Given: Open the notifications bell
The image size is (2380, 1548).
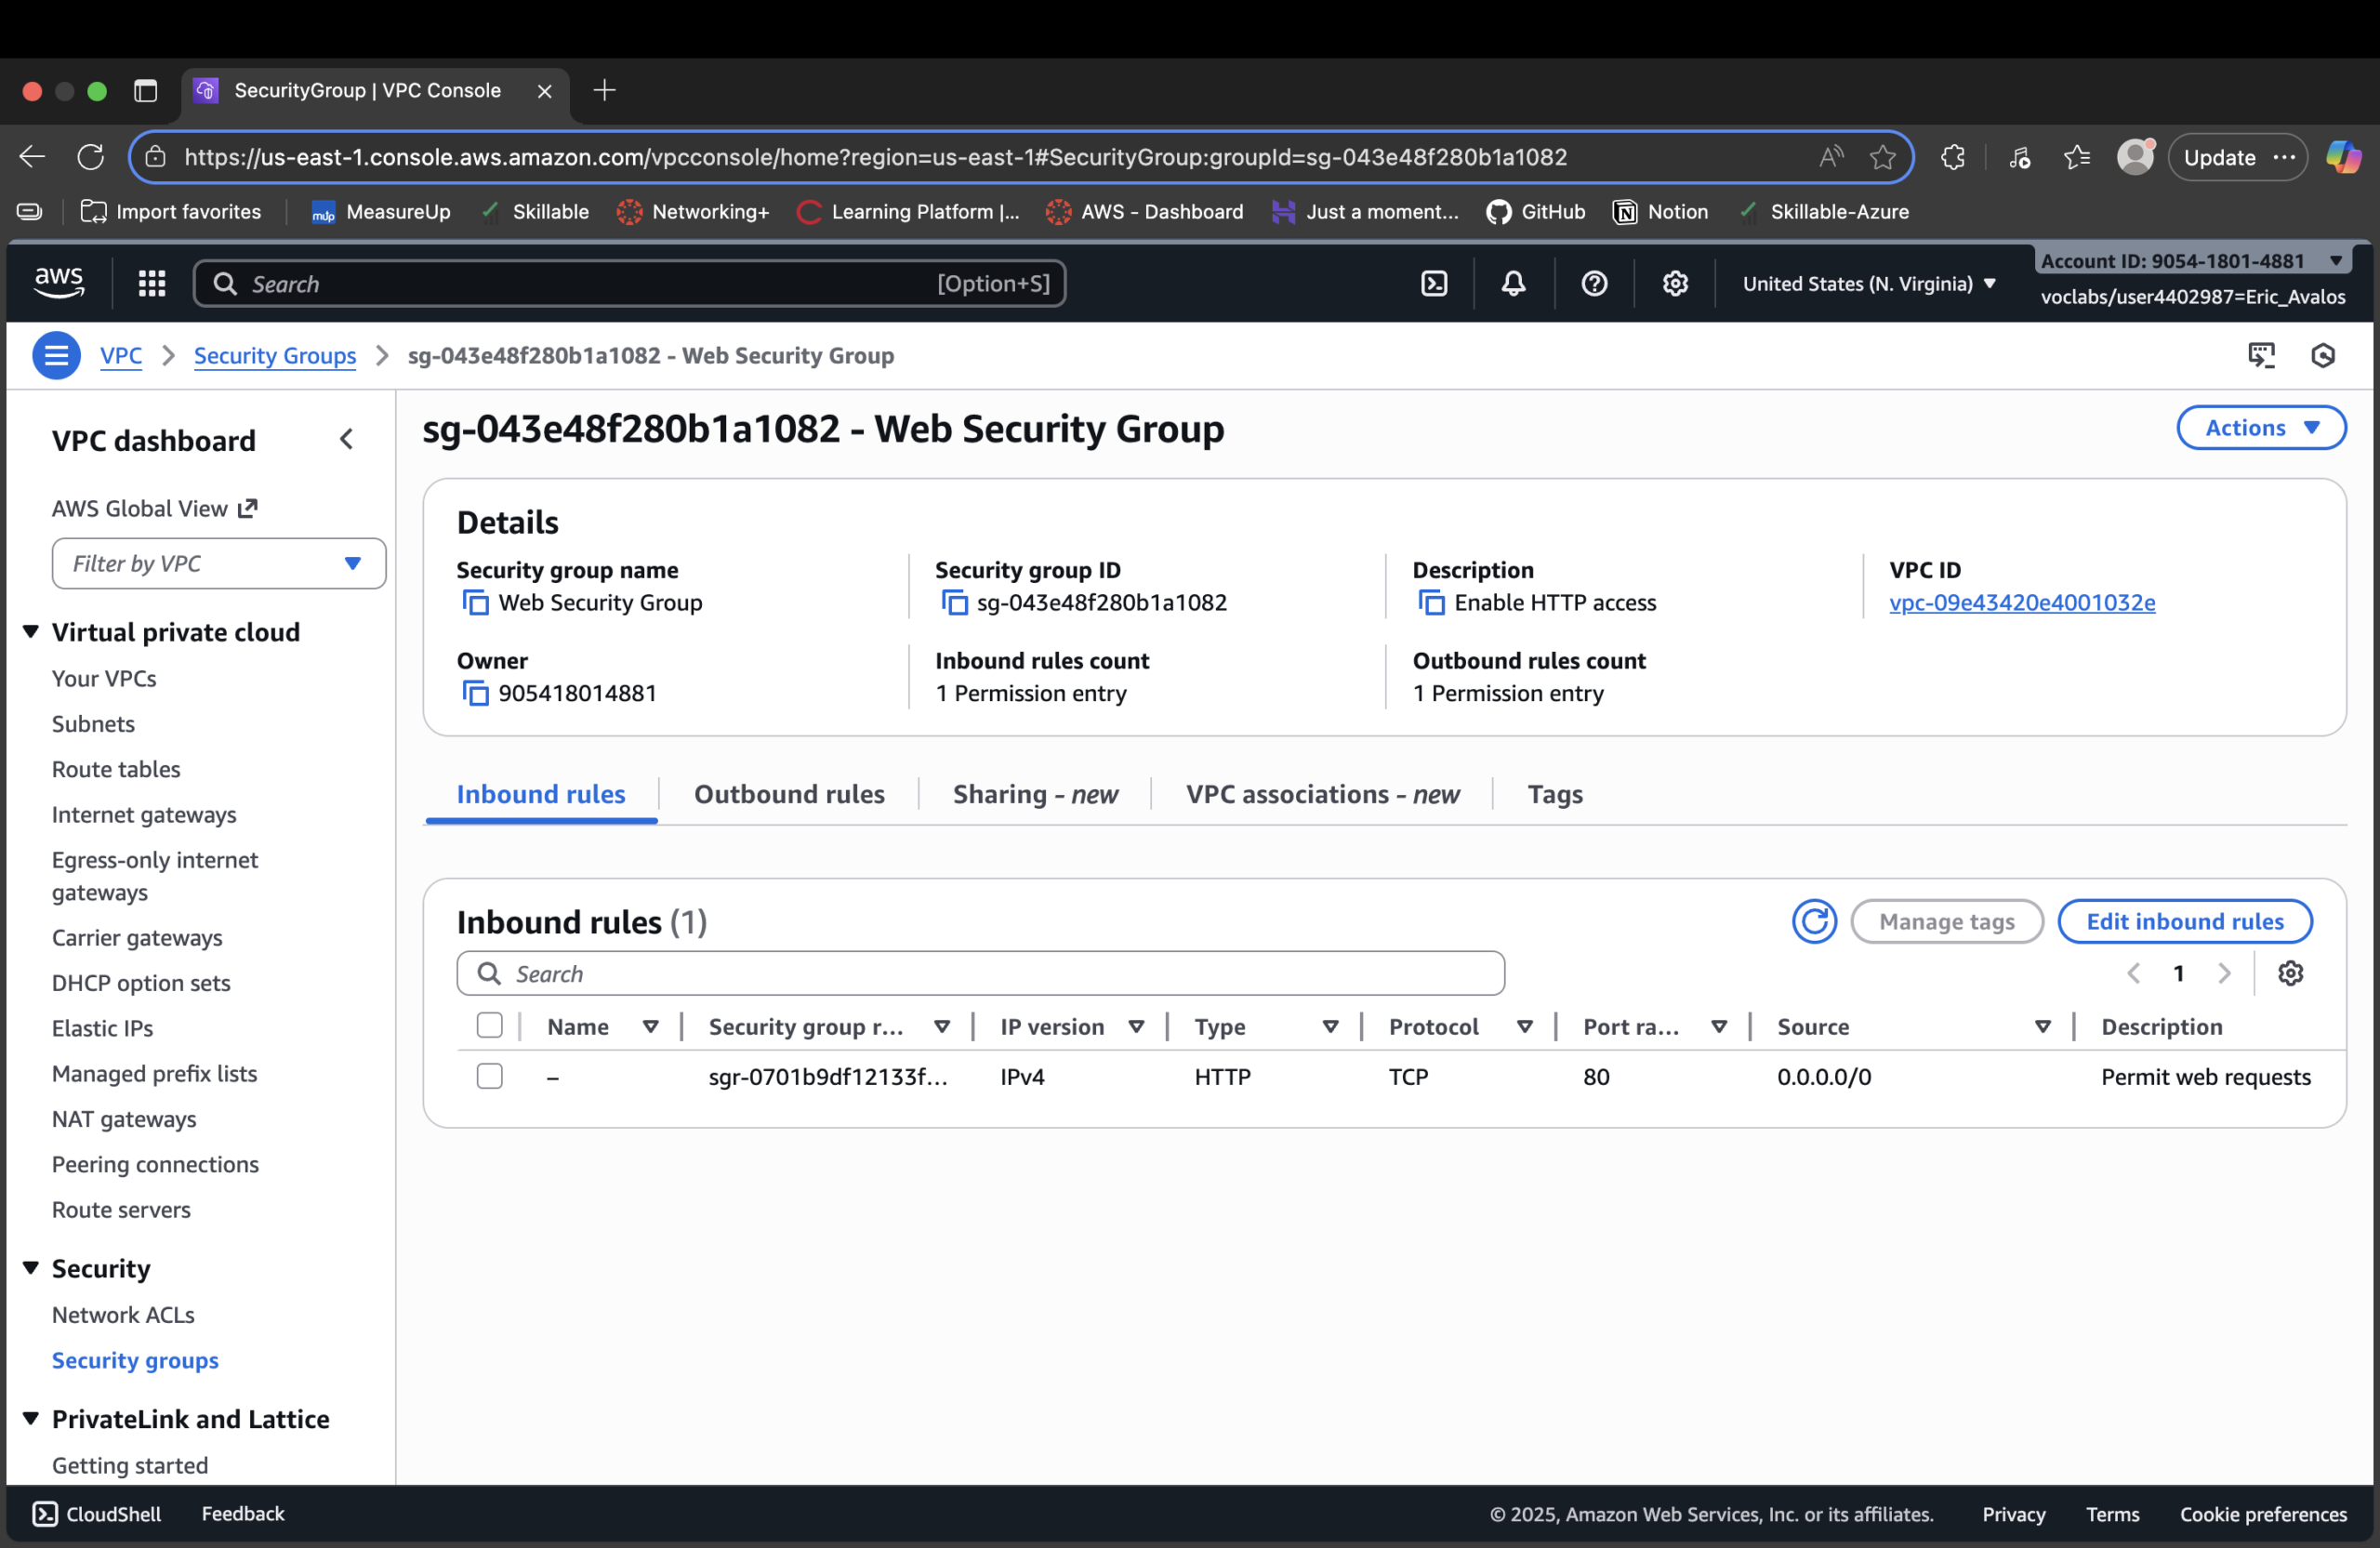Looking at the screenshot, I should point(1513,283).
